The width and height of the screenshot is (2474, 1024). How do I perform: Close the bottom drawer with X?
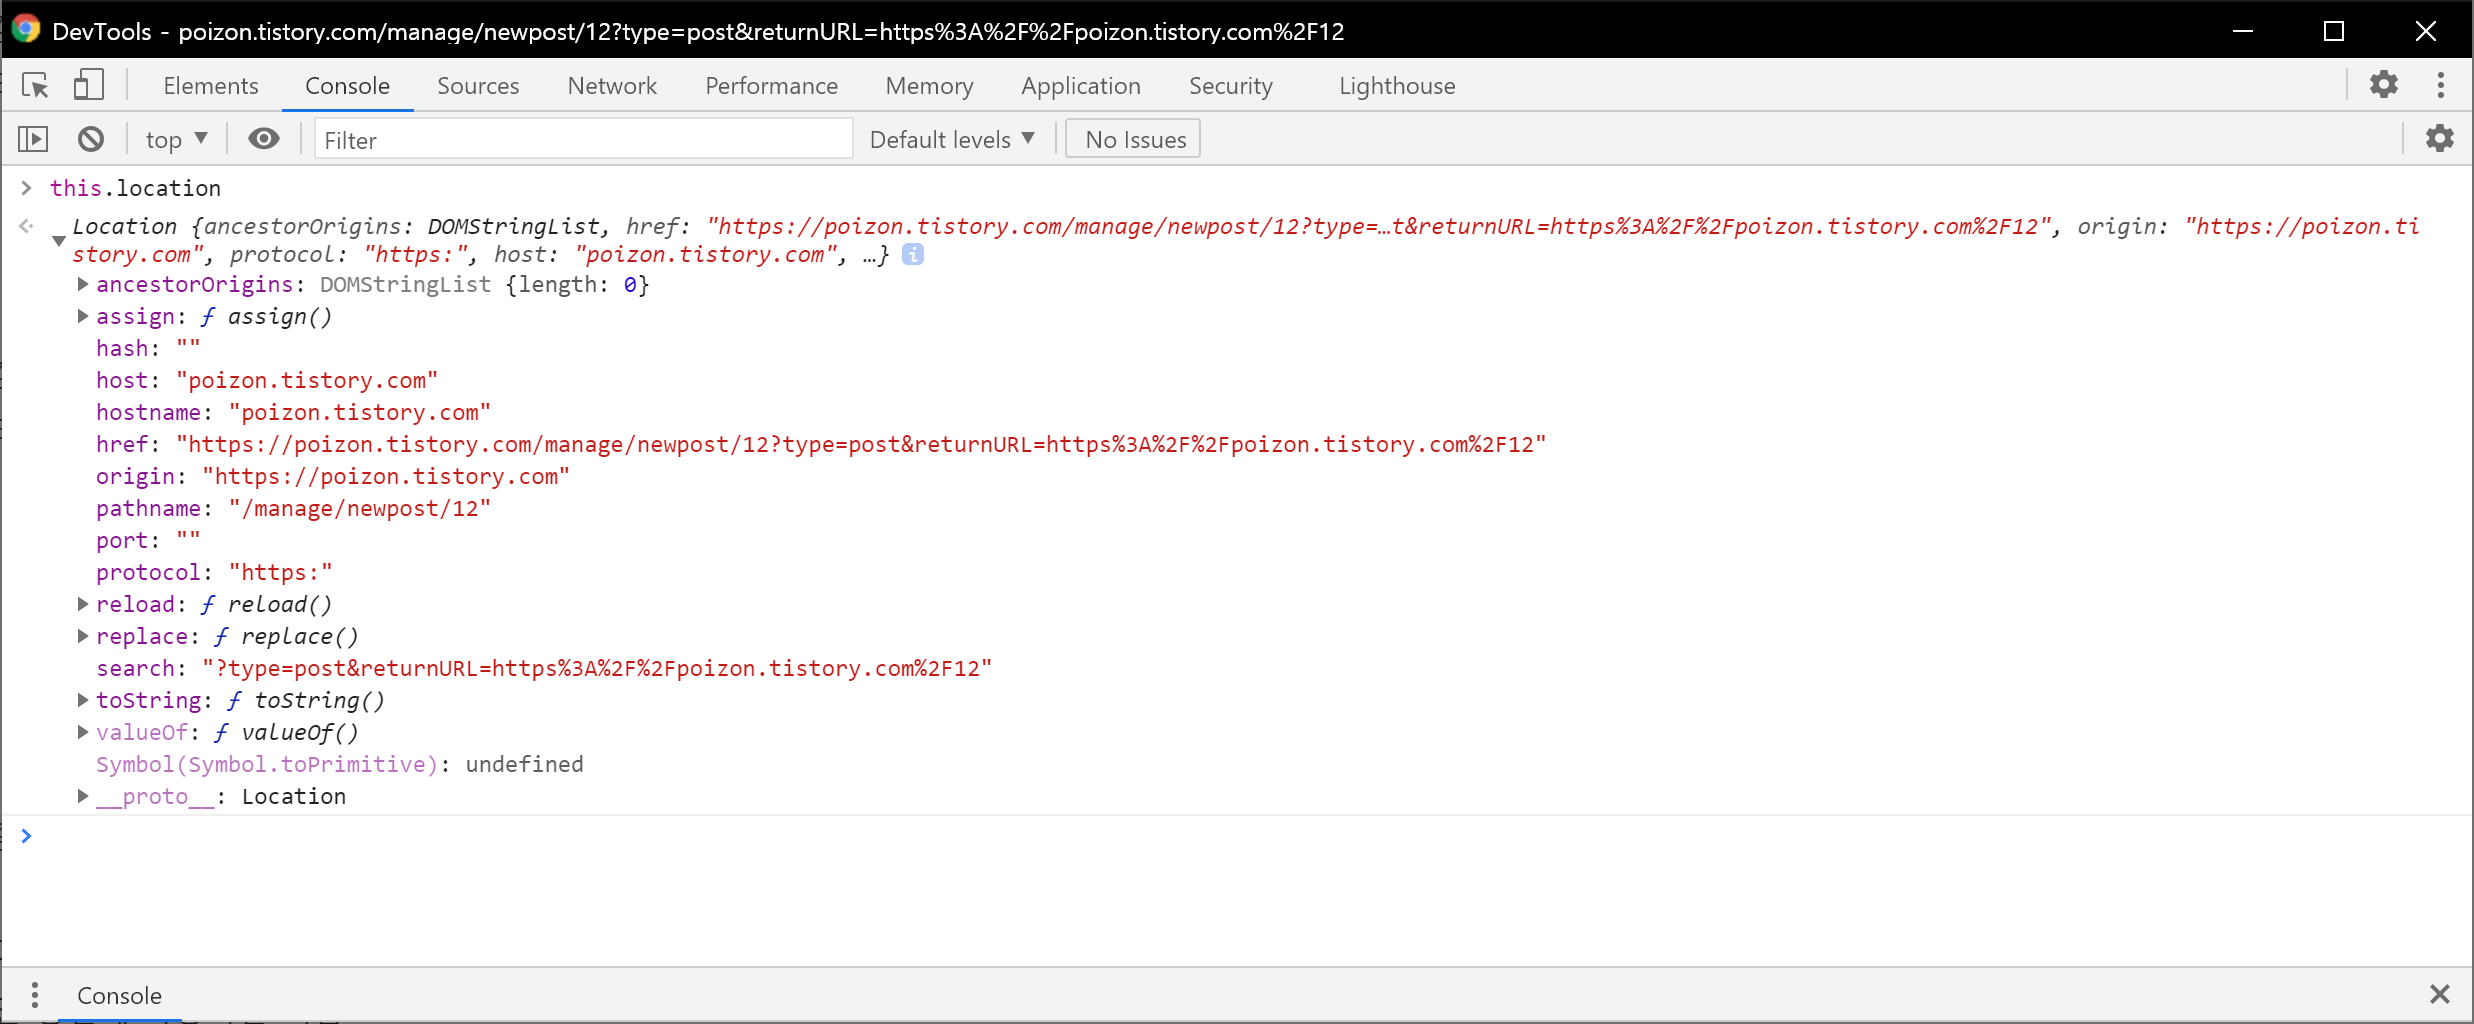2440,994
